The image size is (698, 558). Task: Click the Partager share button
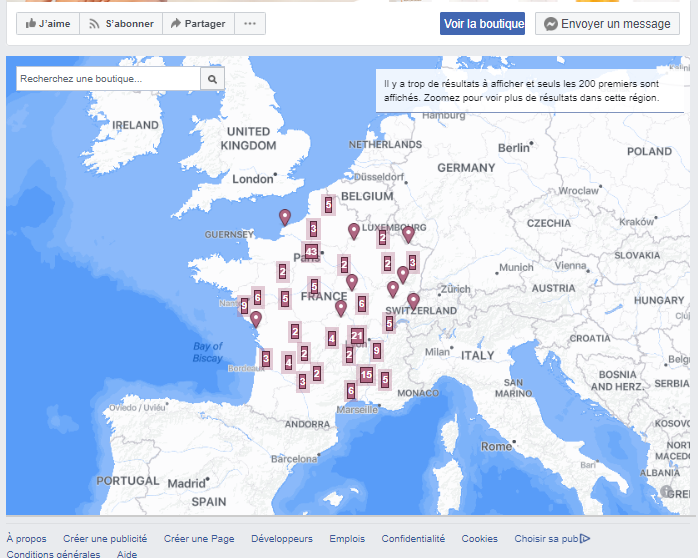(x=198, y=24)
